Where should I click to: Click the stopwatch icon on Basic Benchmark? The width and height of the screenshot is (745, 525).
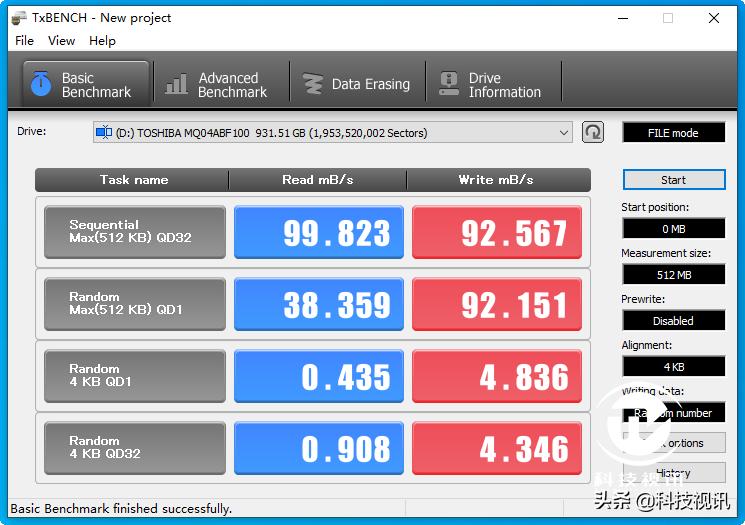[x=41, y=85]
